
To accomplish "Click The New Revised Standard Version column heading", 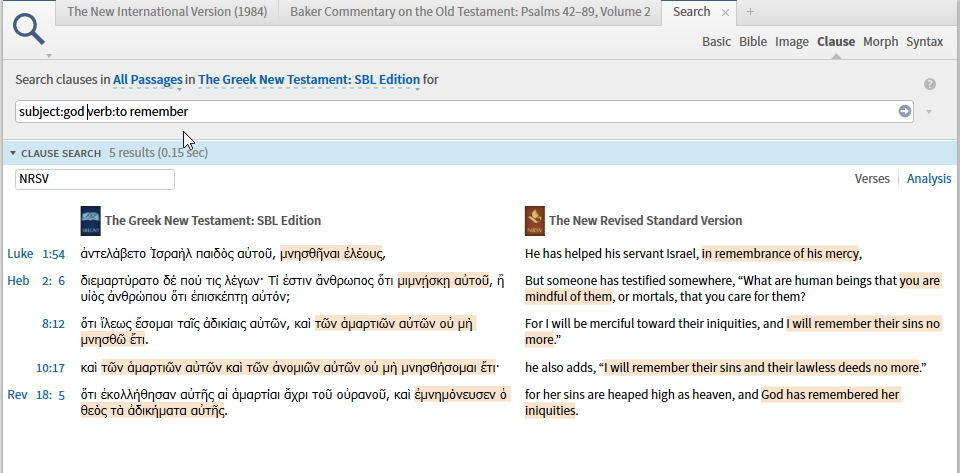I will [x=645, y=221].
